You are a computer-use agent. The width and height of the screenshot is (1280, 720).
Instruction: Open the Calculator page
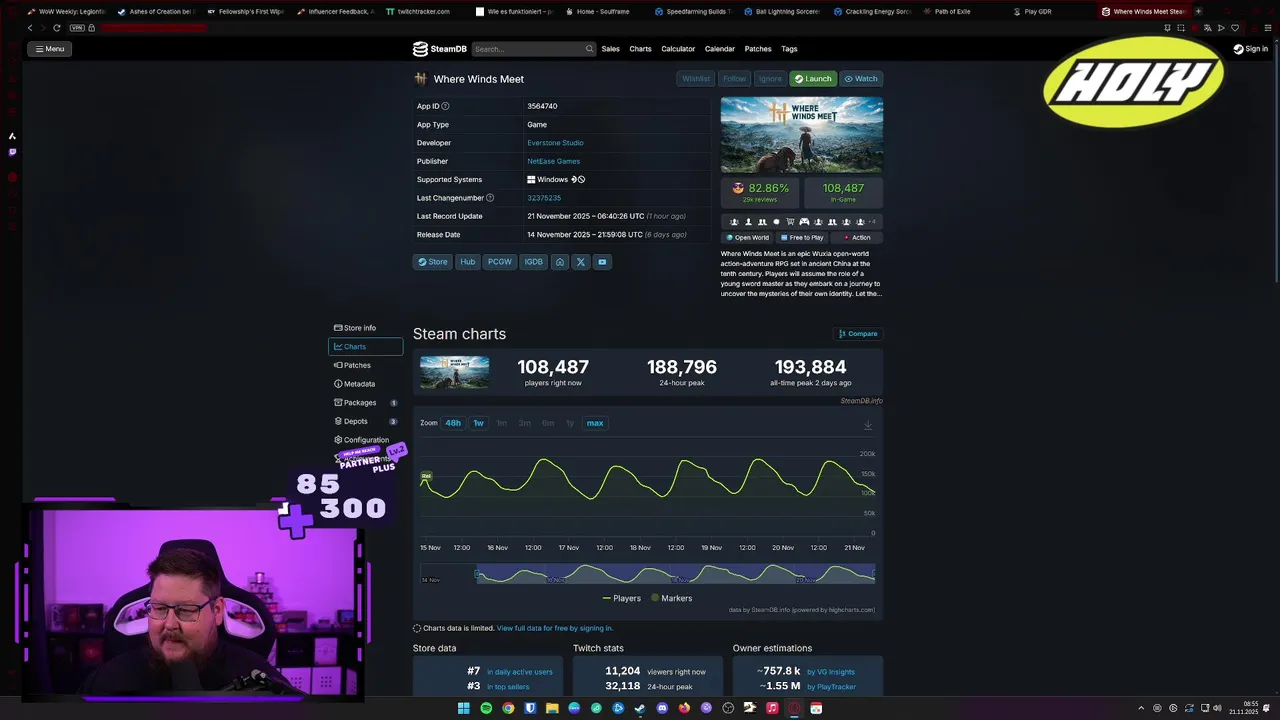tap(678, 49)
